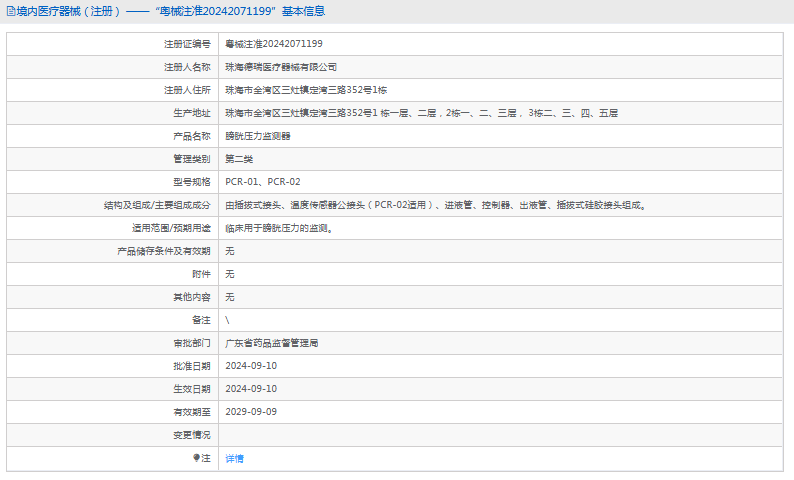Click approval department 广东省药品监督管理局
The height and width of the screenshot is (480, 794).
[x=272, y=343]
